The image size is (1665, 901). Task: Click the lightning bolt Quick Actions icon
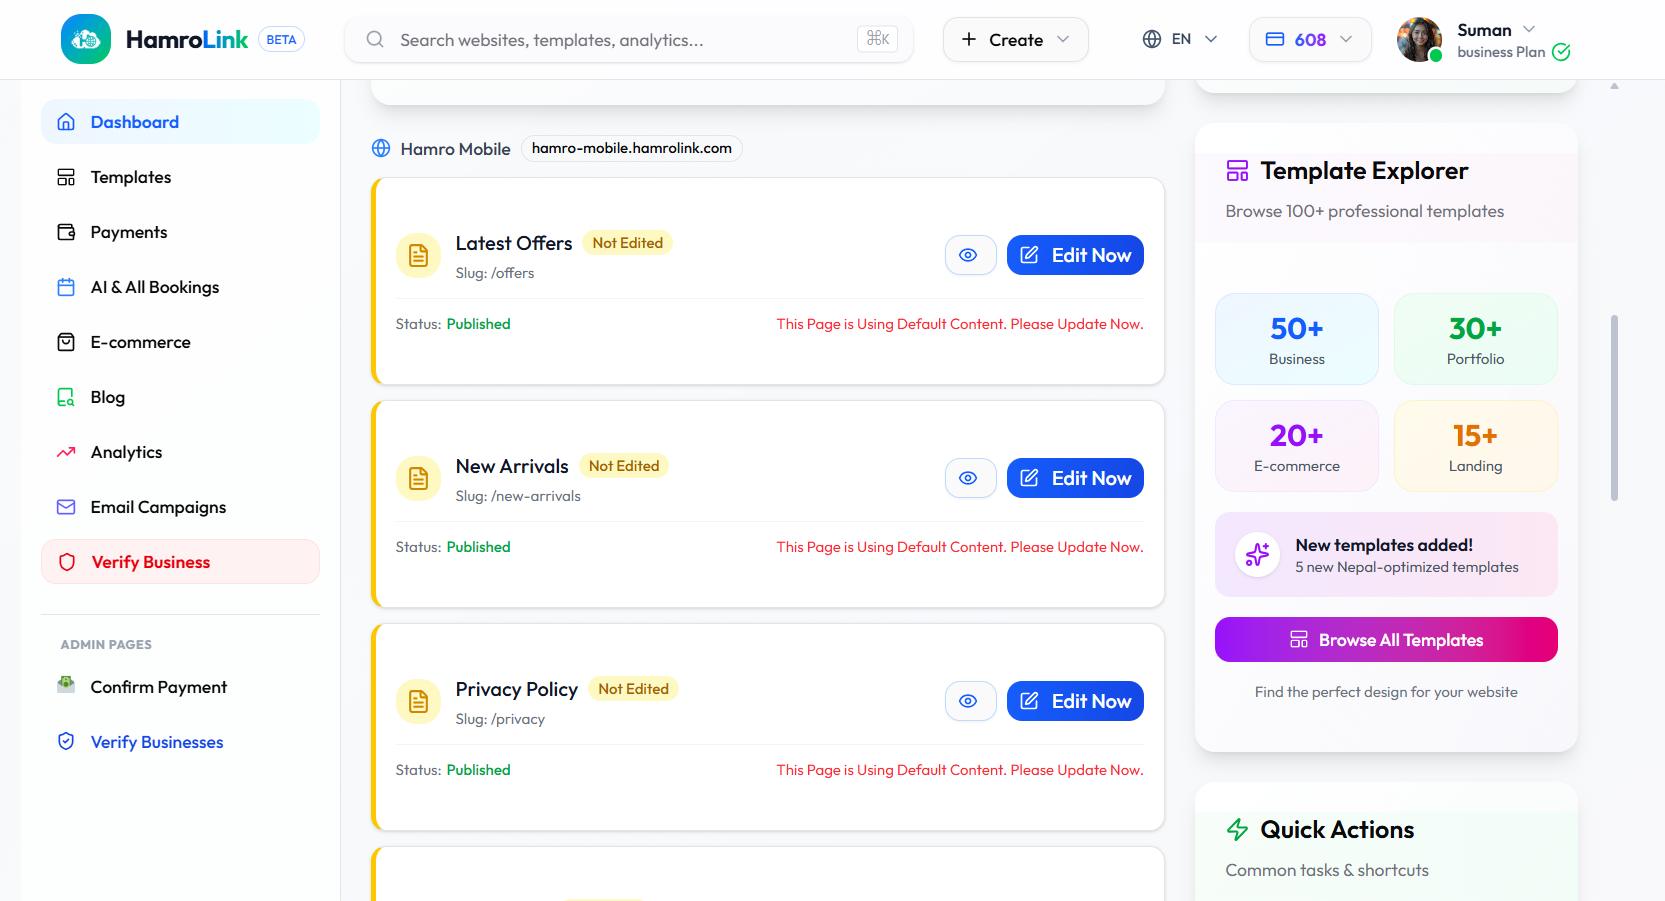click(x=1237, y=829)
